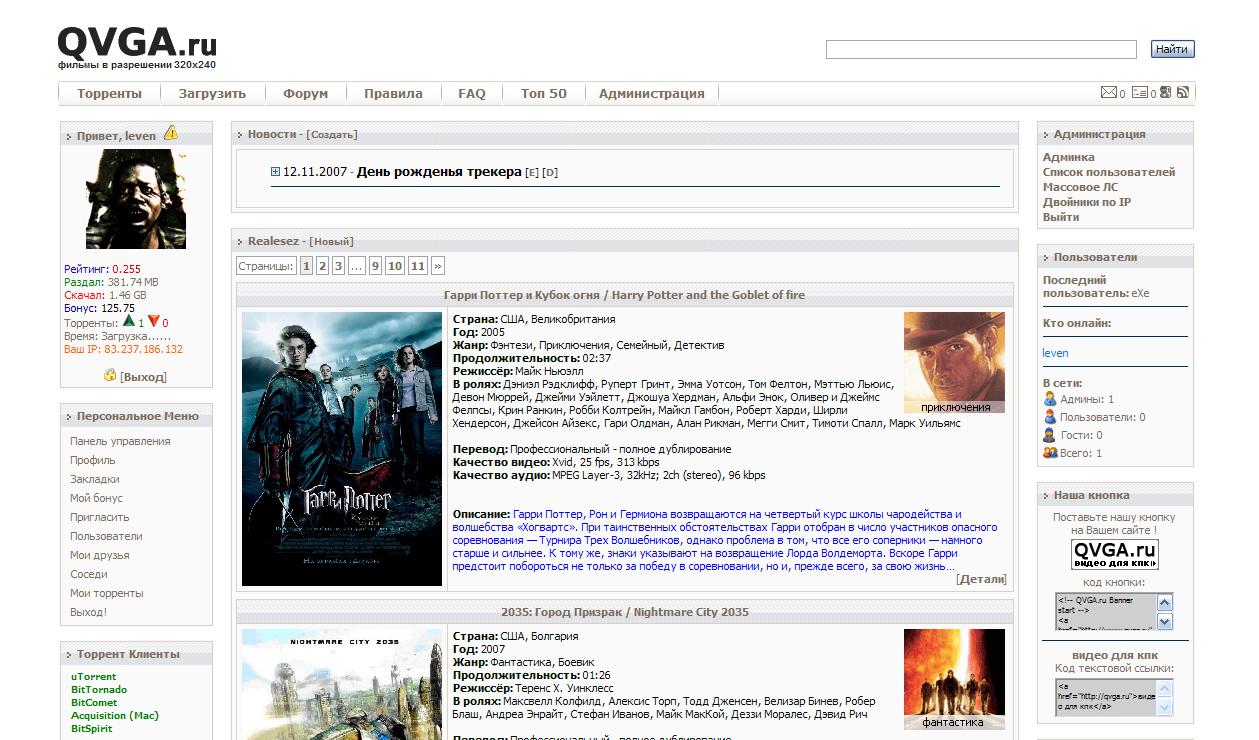Click the friends icon beside RSS
Image resolution: width=1259 pixels, height=740 pixels.
tap(1166, 93)
